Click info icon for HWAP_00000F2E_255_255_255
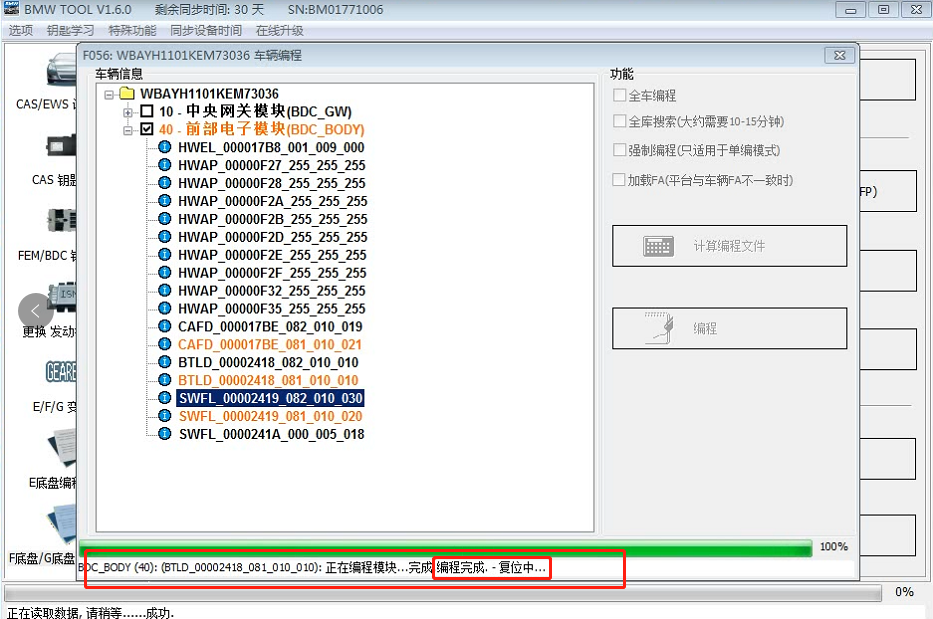Image resolution: width=933 pixels, height=619 pixels. [x=165, y=254]
